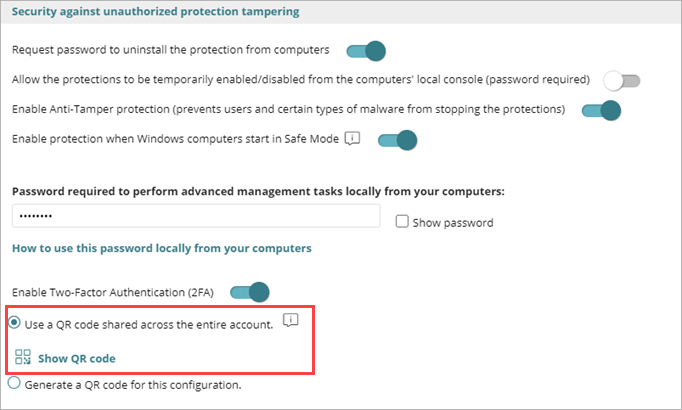Click the info icon next to shared QR code
The image size is (682, 410).
pos(291,321)
